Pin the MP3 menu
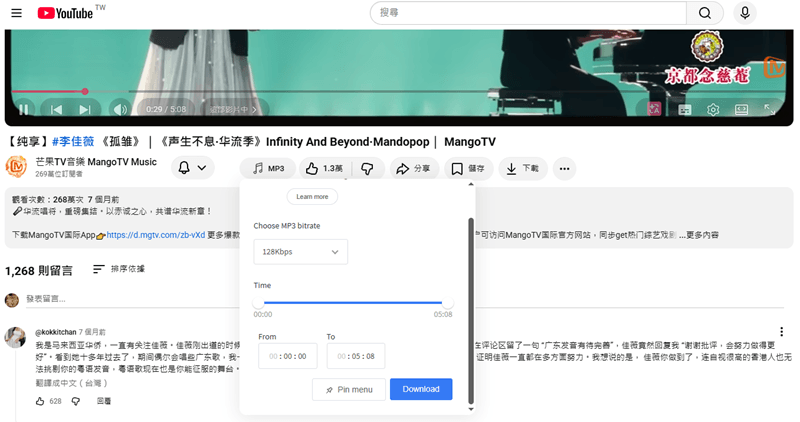Viewport: 800px width, 422px height. [x=349, y=389]
